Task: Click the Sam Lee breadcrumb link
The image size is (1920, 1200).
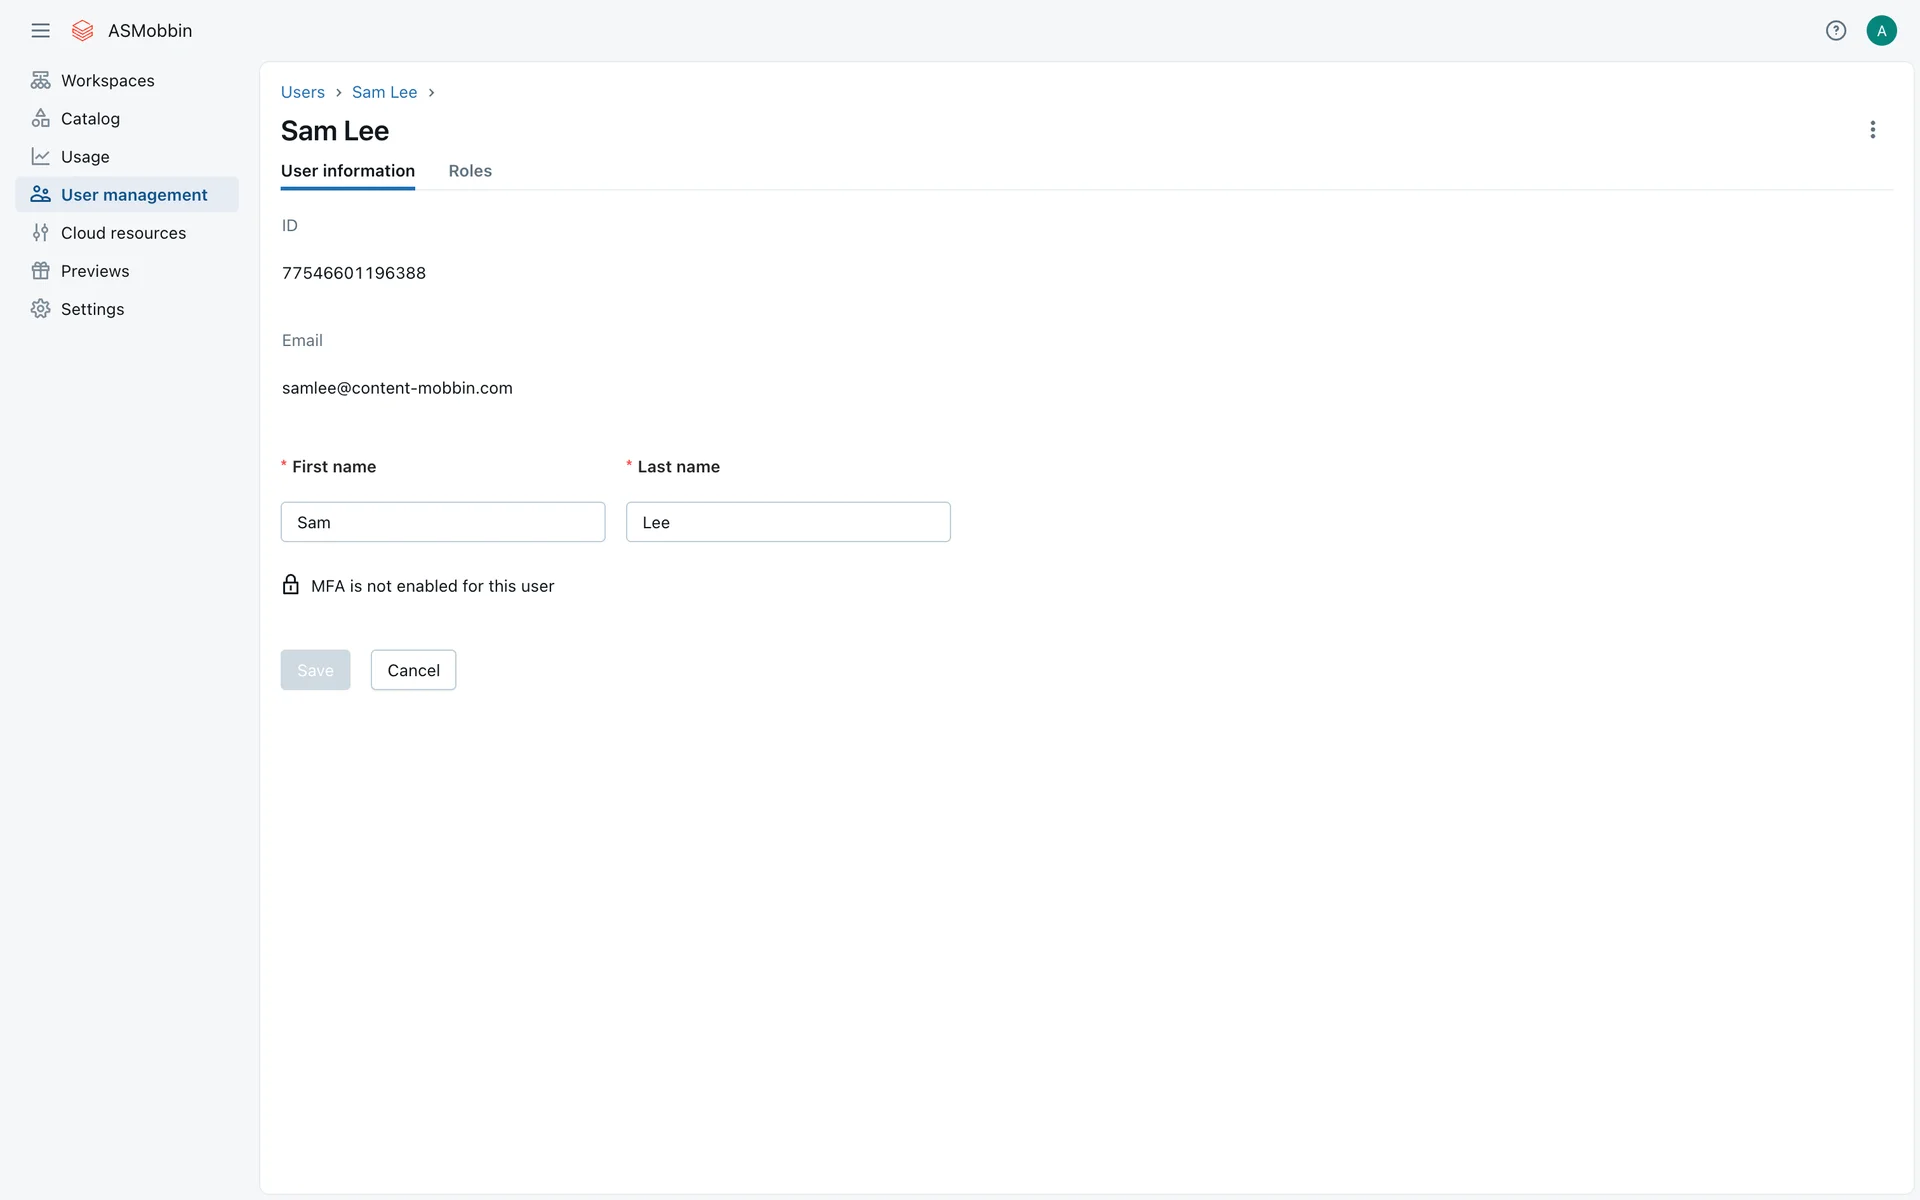Action: 384,92
